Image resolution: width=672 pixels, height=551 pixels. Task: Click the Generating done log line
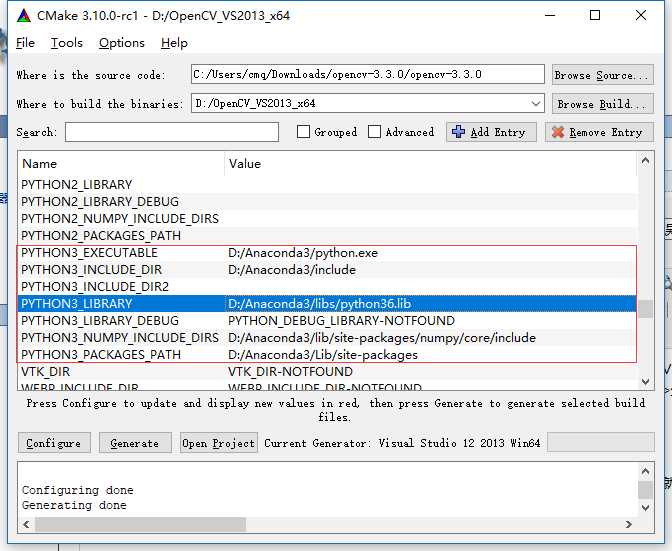coord(74,505)
